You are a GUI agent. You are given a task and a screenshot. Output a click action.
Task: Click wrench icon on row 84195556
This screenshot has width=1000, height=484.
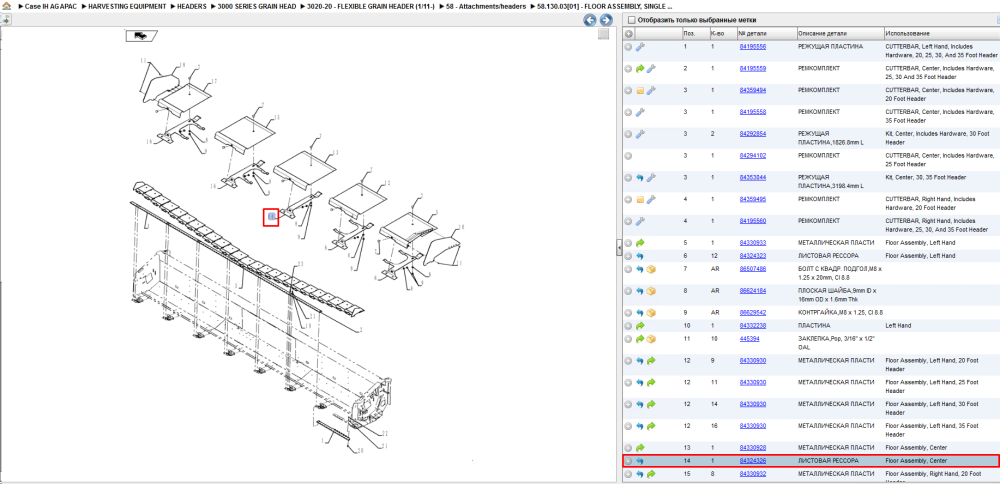point(640,47)
